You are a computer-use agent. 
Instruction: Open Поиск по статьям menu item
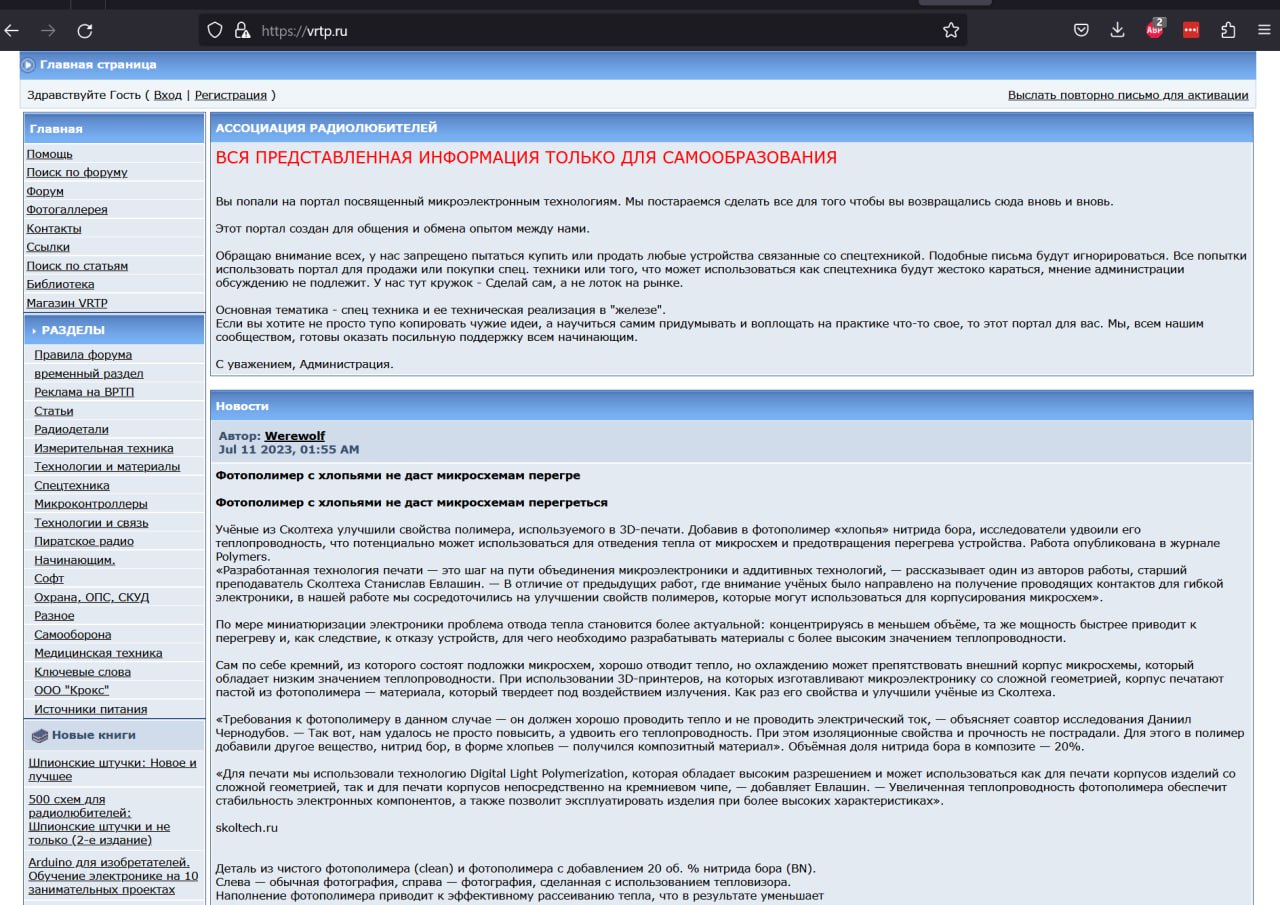[x=77, y=266]
